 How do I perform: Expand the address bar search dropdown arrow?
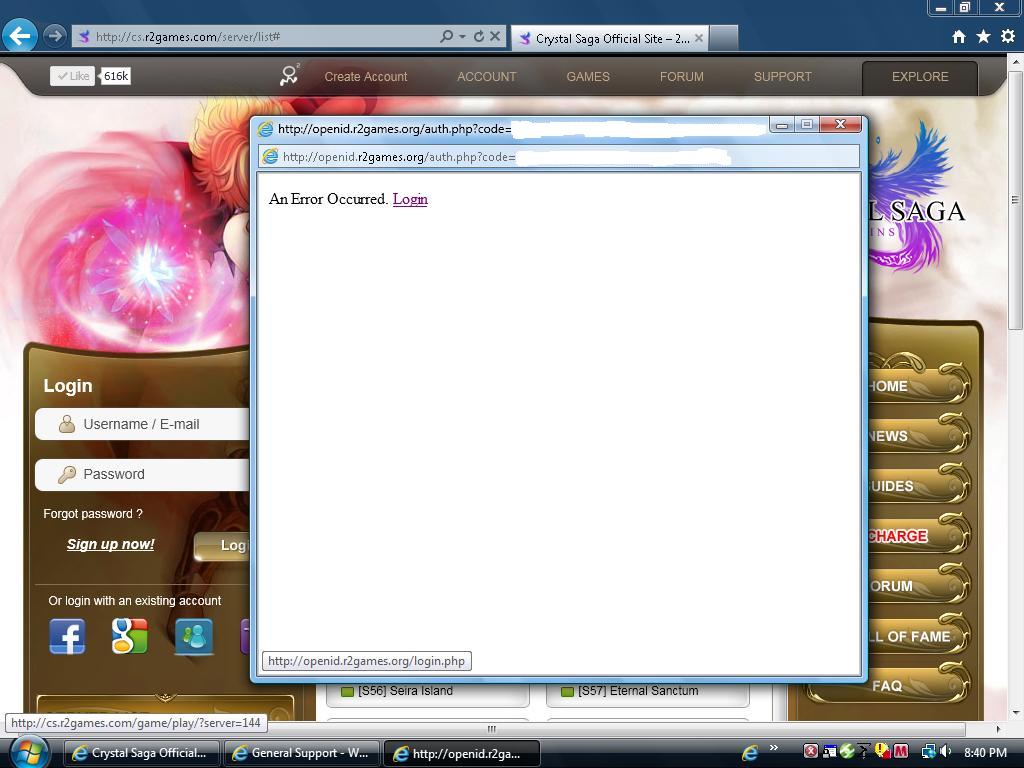point(462,37)
